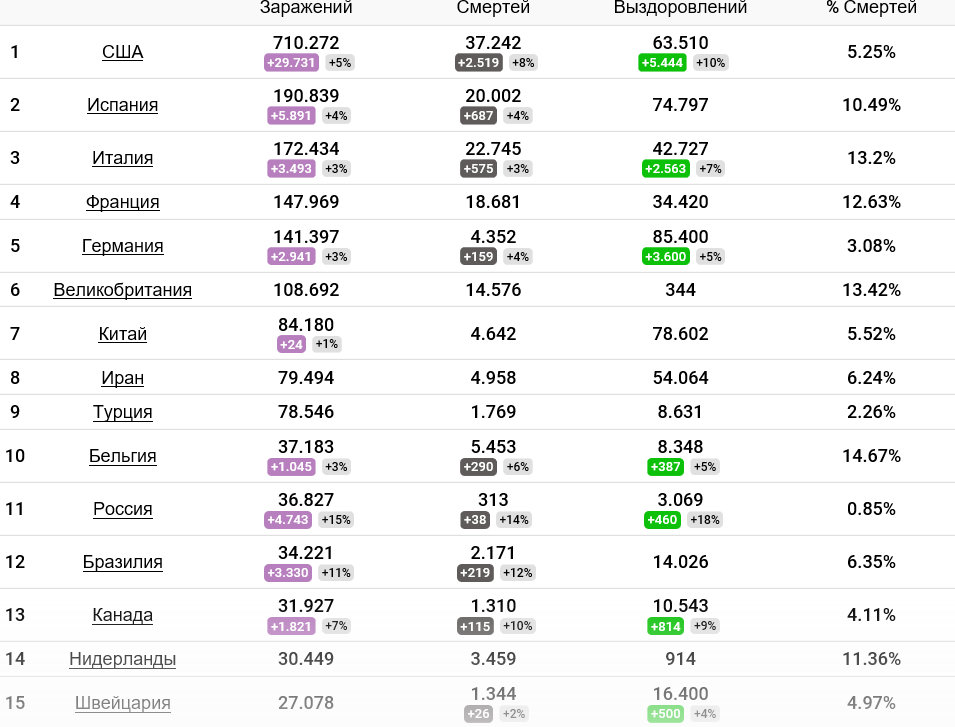Open the Великобритания link
Screen dimensions: 955x727
point(122,290)
